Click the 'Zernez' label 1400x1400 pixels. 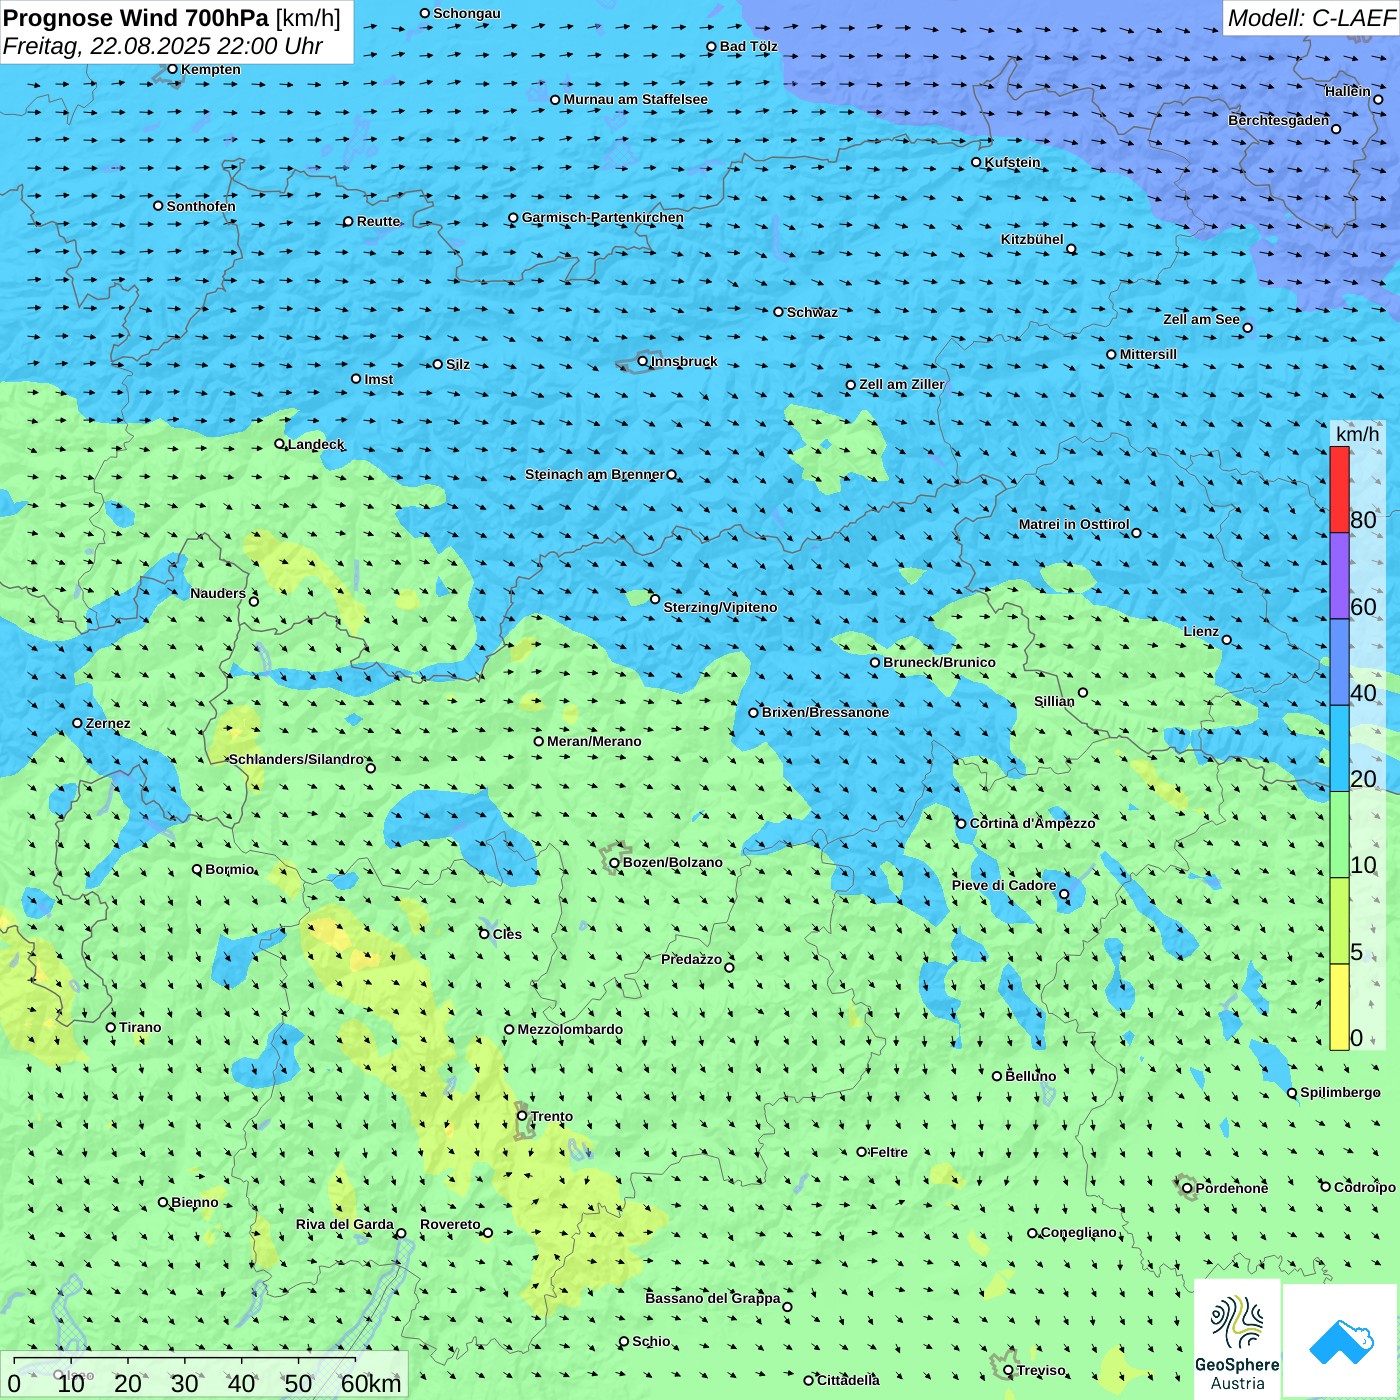108,723
